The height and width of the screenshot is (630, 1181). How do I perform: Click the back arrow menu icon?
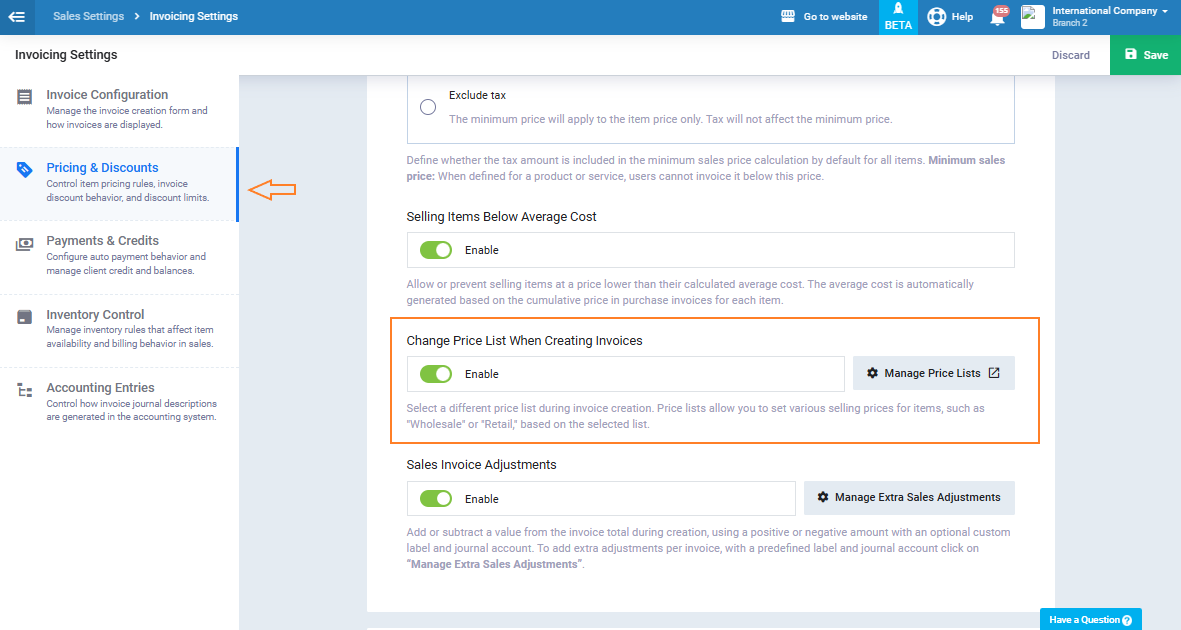pyautogui.click(x=17, y=17)
